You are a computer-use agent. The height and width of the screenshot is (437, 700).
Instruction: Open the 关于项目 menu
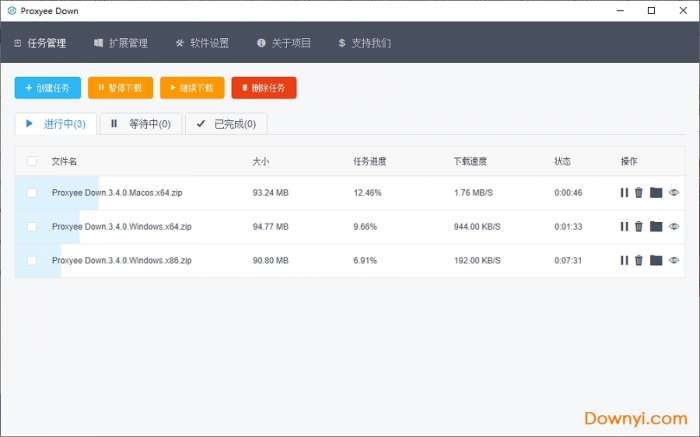(x=283, y=43)
